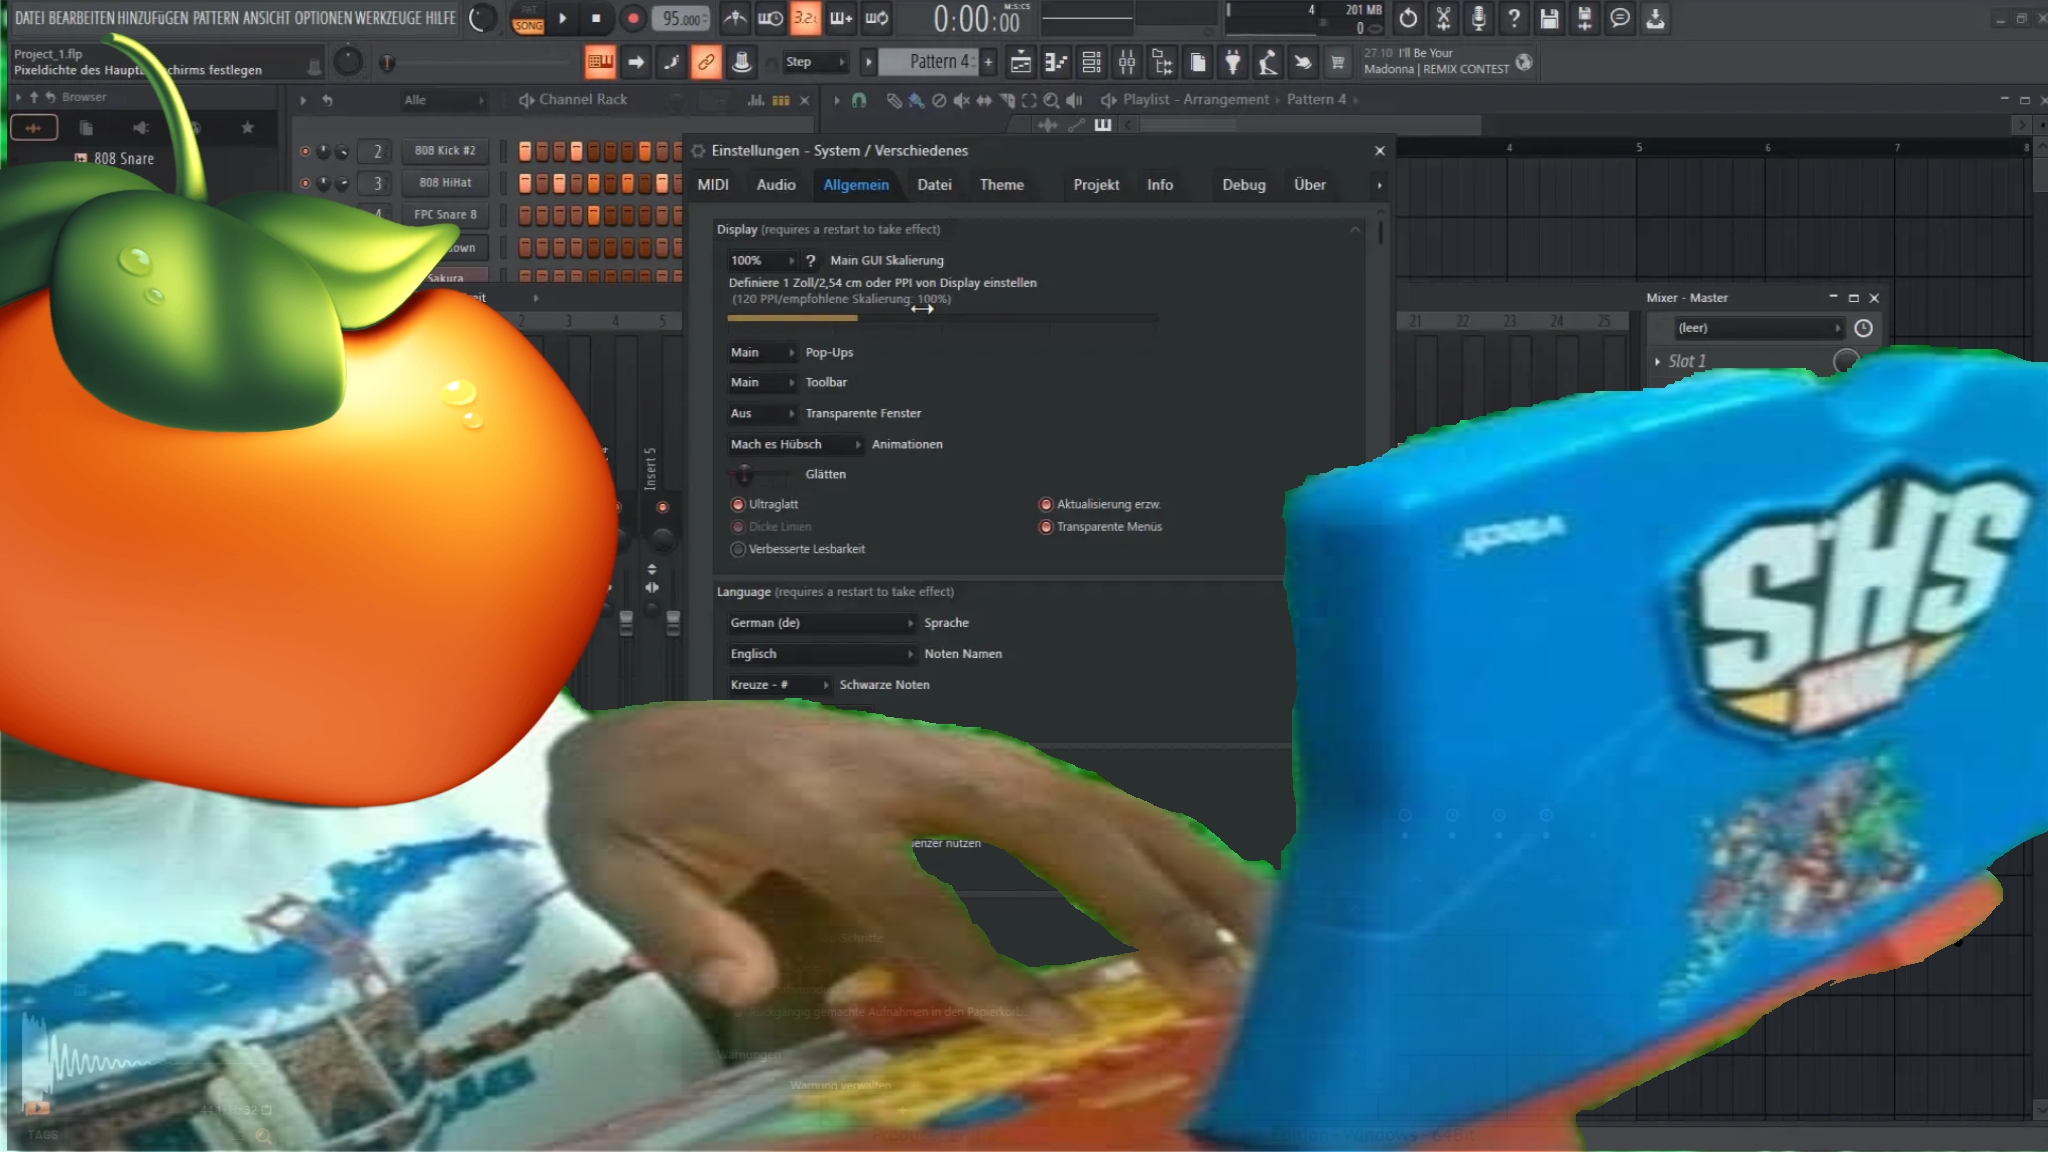Switch to the Audio settings tab
Viewport: 2048px width, 1152px height.
(775, 185)
